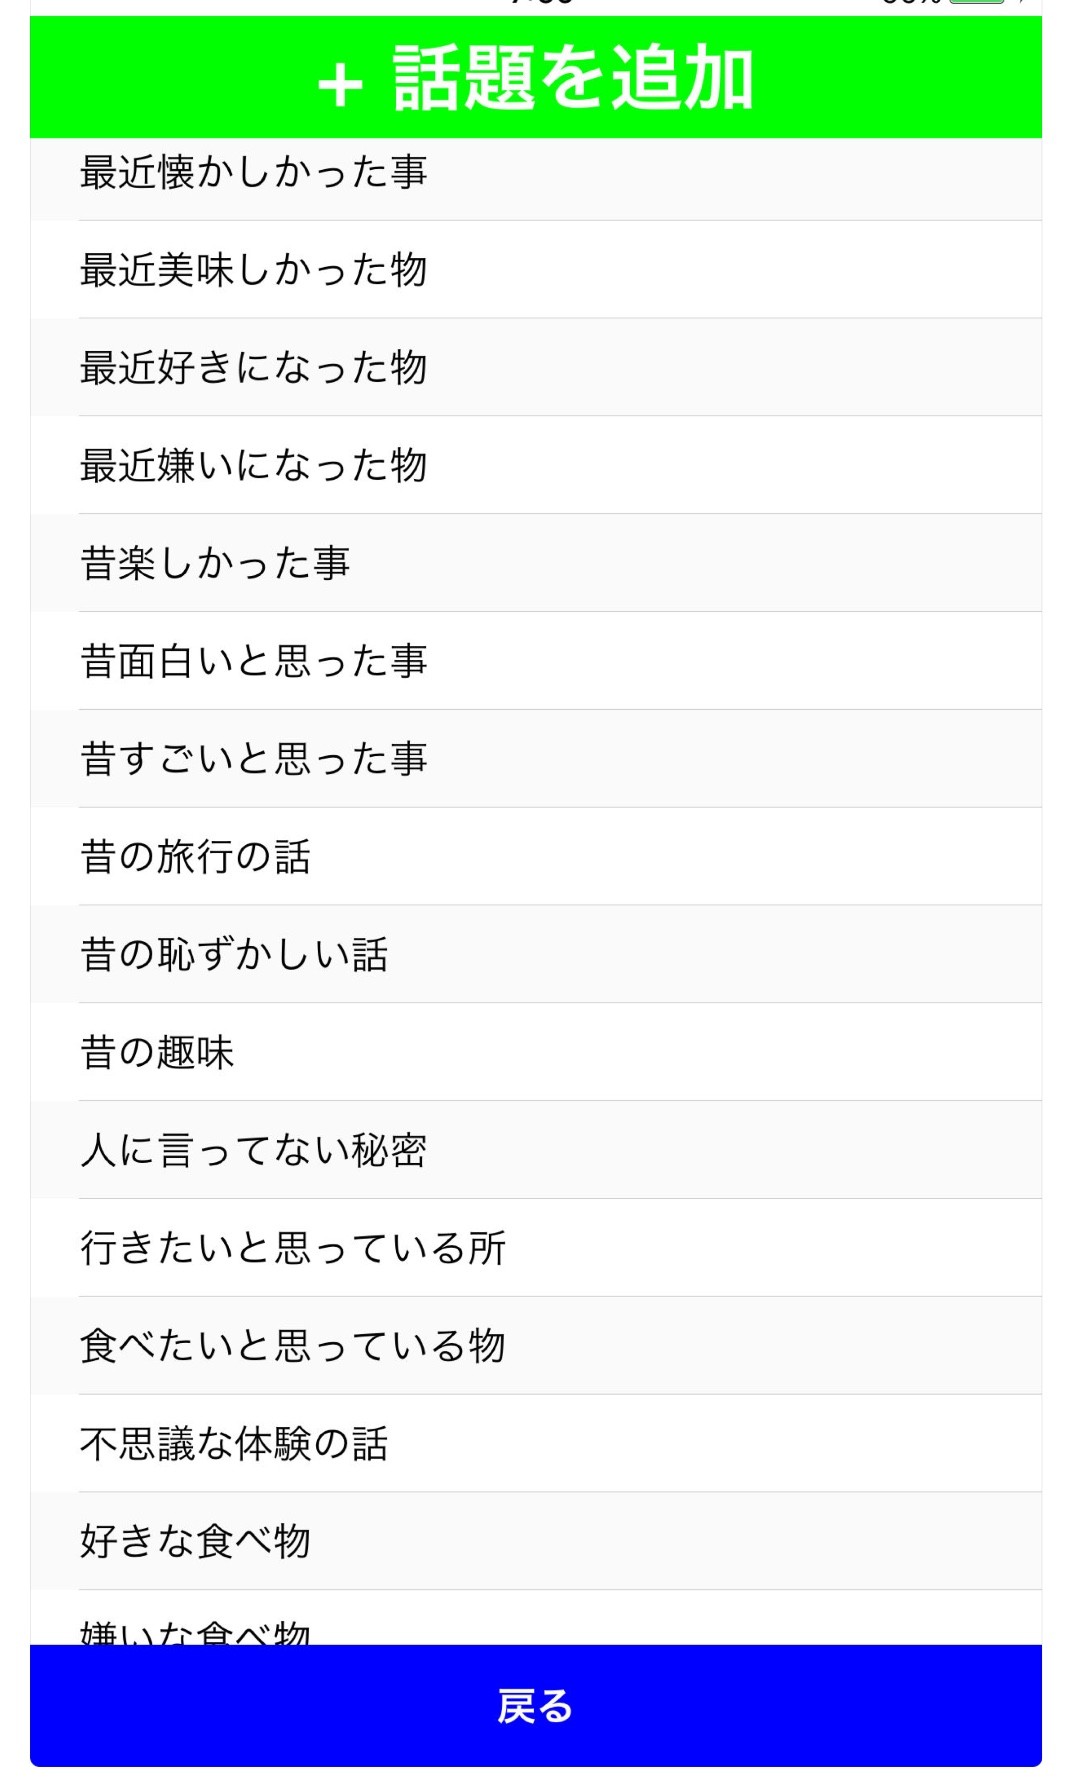Select the 人に言ってない秘密 list item
Image resolution: width=1069 pixels, height=1792 pixels.
tap(254, 1150)
